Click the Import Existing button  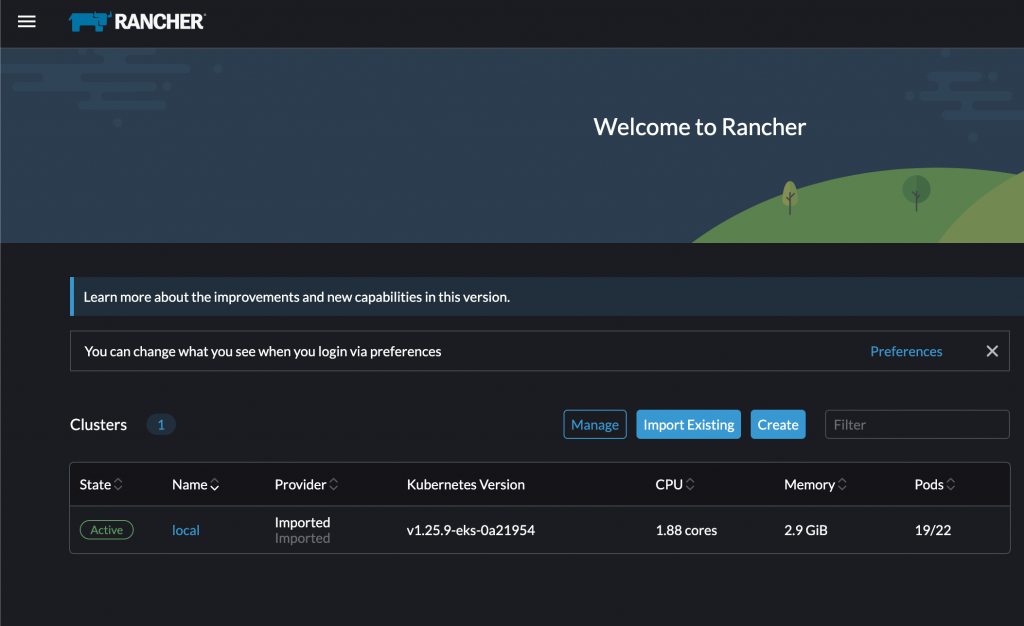688,424
